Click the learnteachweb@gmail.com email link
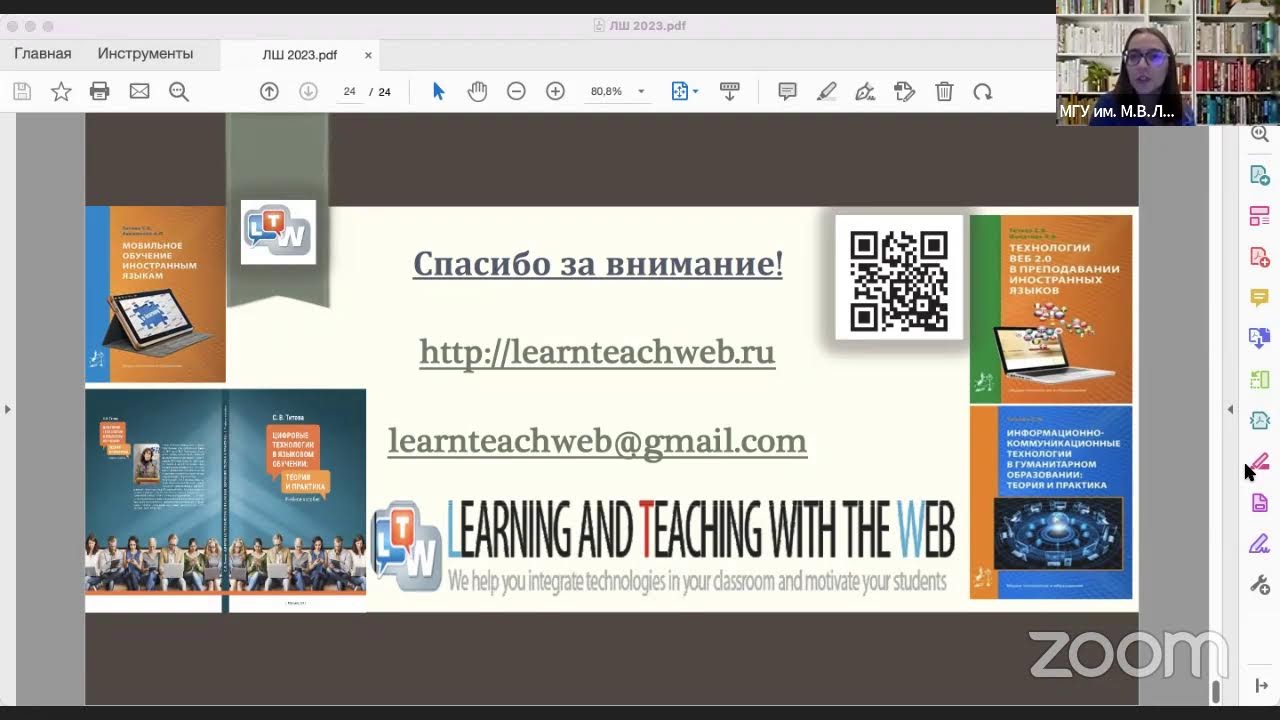The width and height of the screenshot is (1280, 720). [597, 441]
